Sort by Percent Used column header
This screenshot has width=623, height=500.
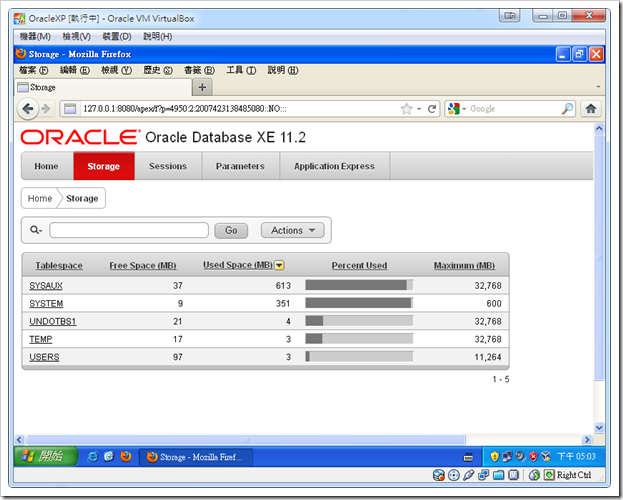359,266
